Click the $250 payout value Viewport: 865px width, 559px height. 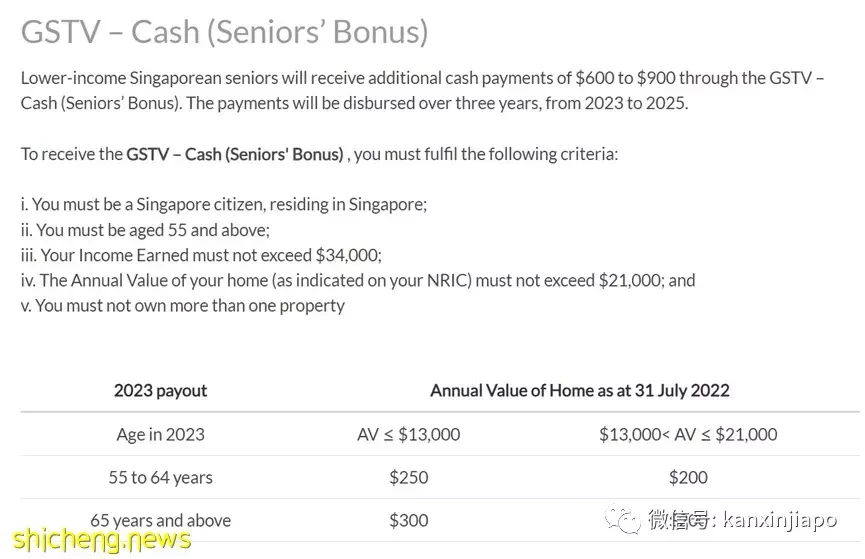409,477
